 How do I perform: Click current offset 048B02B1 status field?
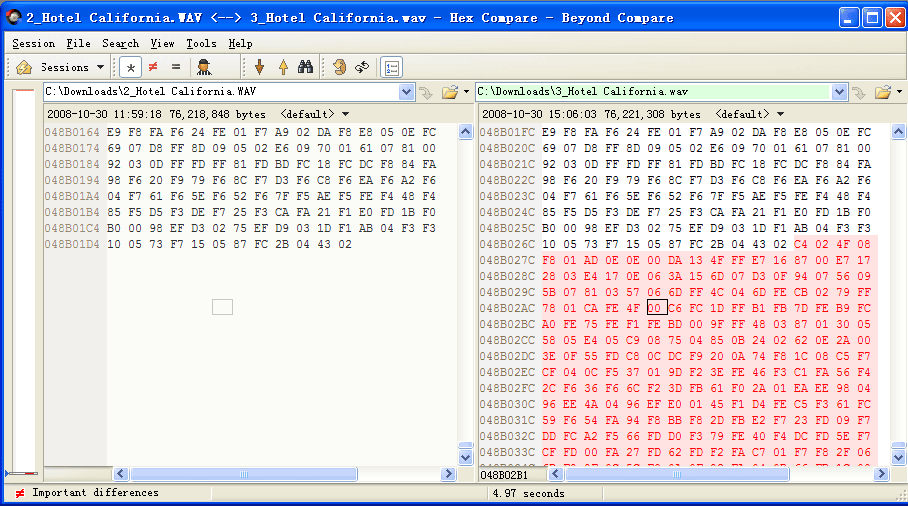(504, 475)
